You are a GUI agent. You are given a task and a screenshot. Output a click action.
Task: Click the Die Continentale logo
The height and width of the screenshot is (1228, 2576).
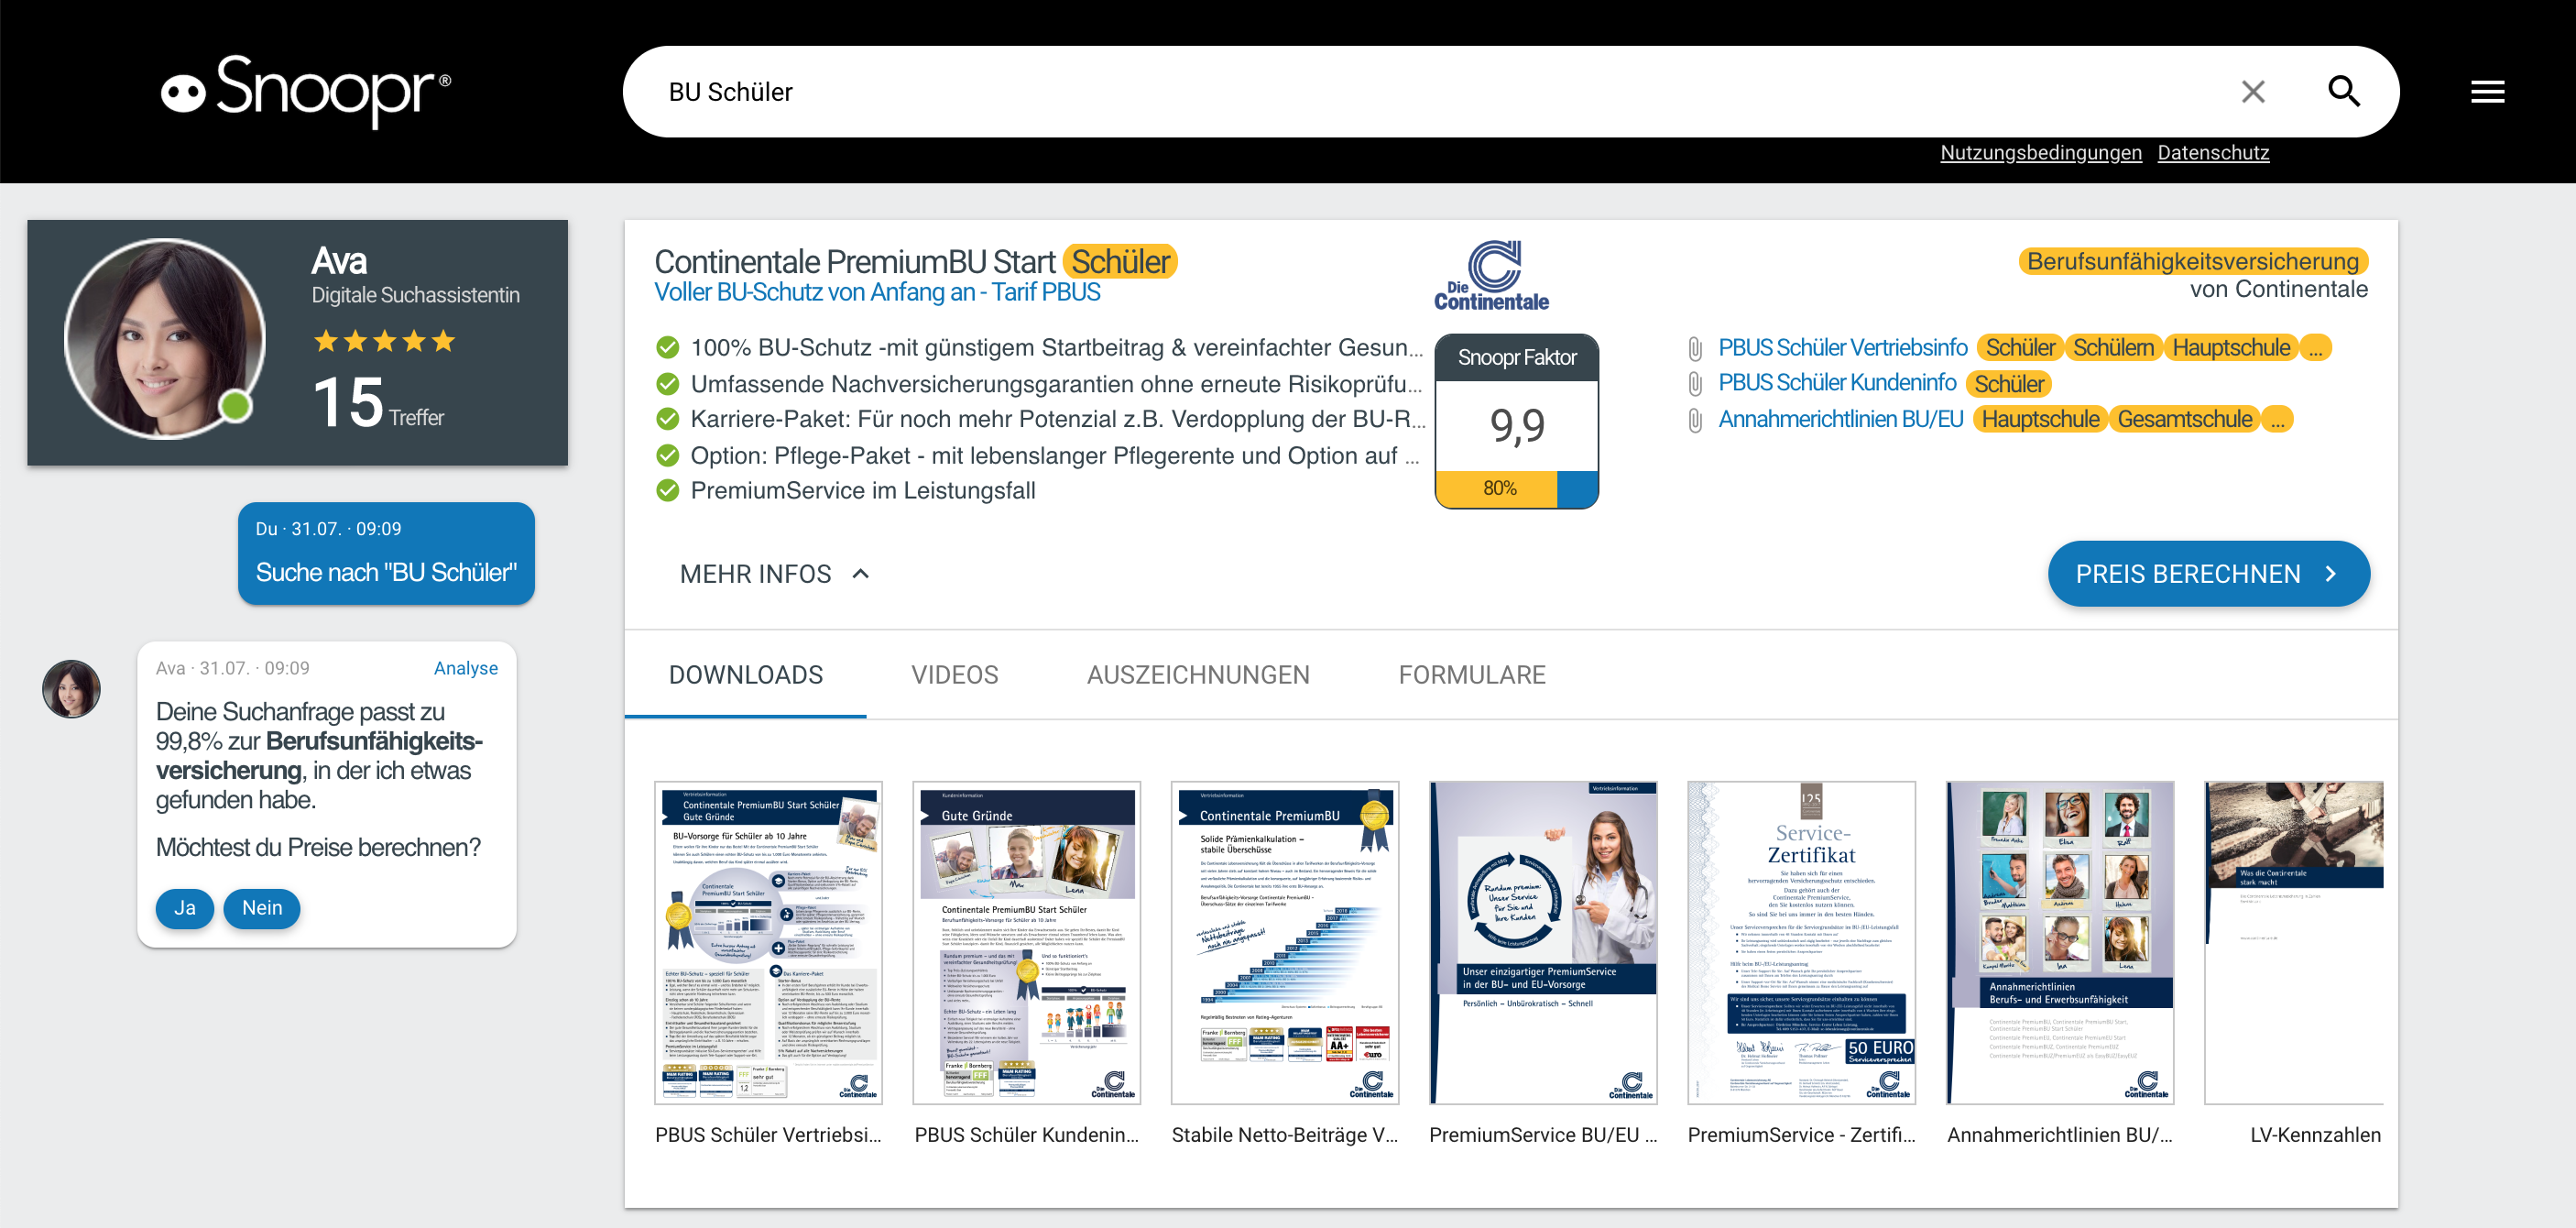(1491, 275)
